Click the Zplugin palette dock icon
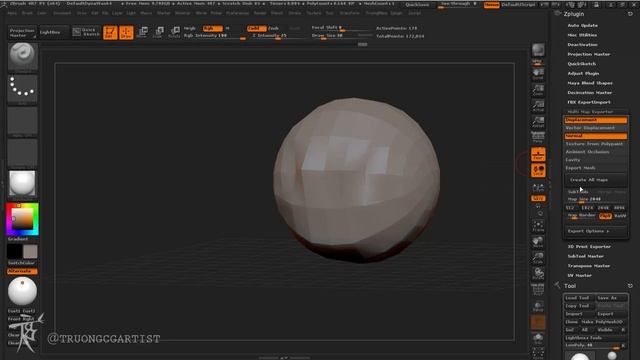 point(630,14)
